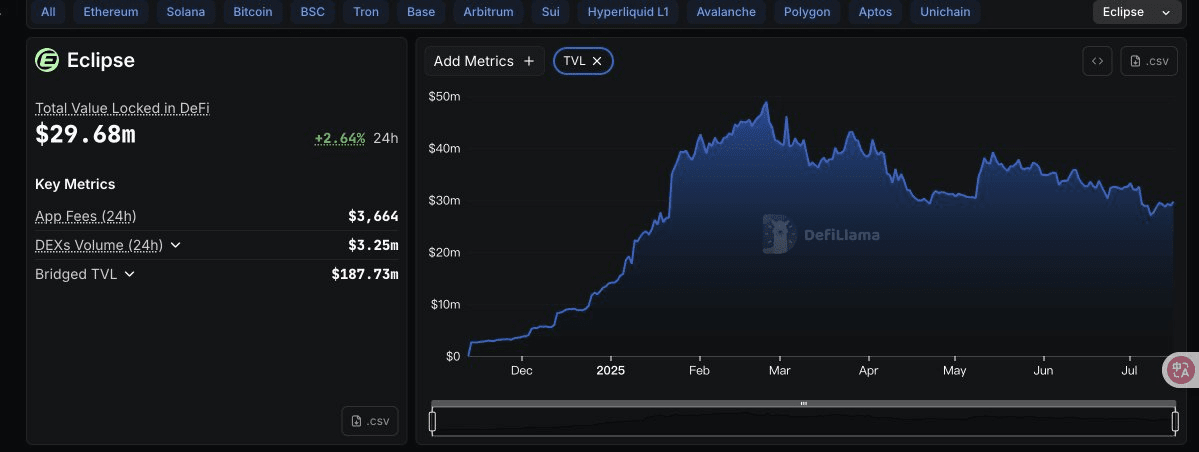Image resolution: width=1199 pixels, height=452 pixels.
Task: Click the plus icon in Add Metrics
Action: pyautogui.click(x=528, y=61)
